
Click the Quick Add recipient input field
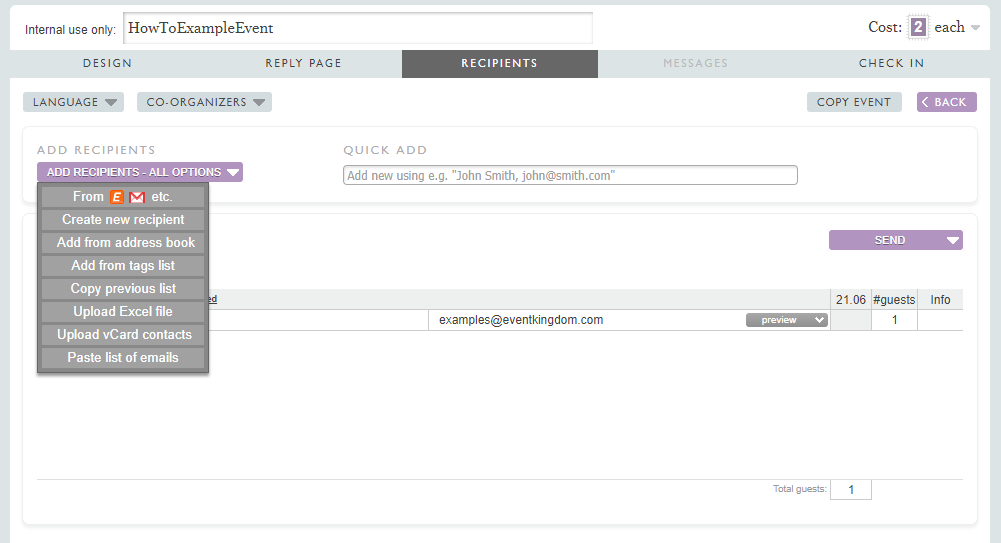click(x=570, y=175)
